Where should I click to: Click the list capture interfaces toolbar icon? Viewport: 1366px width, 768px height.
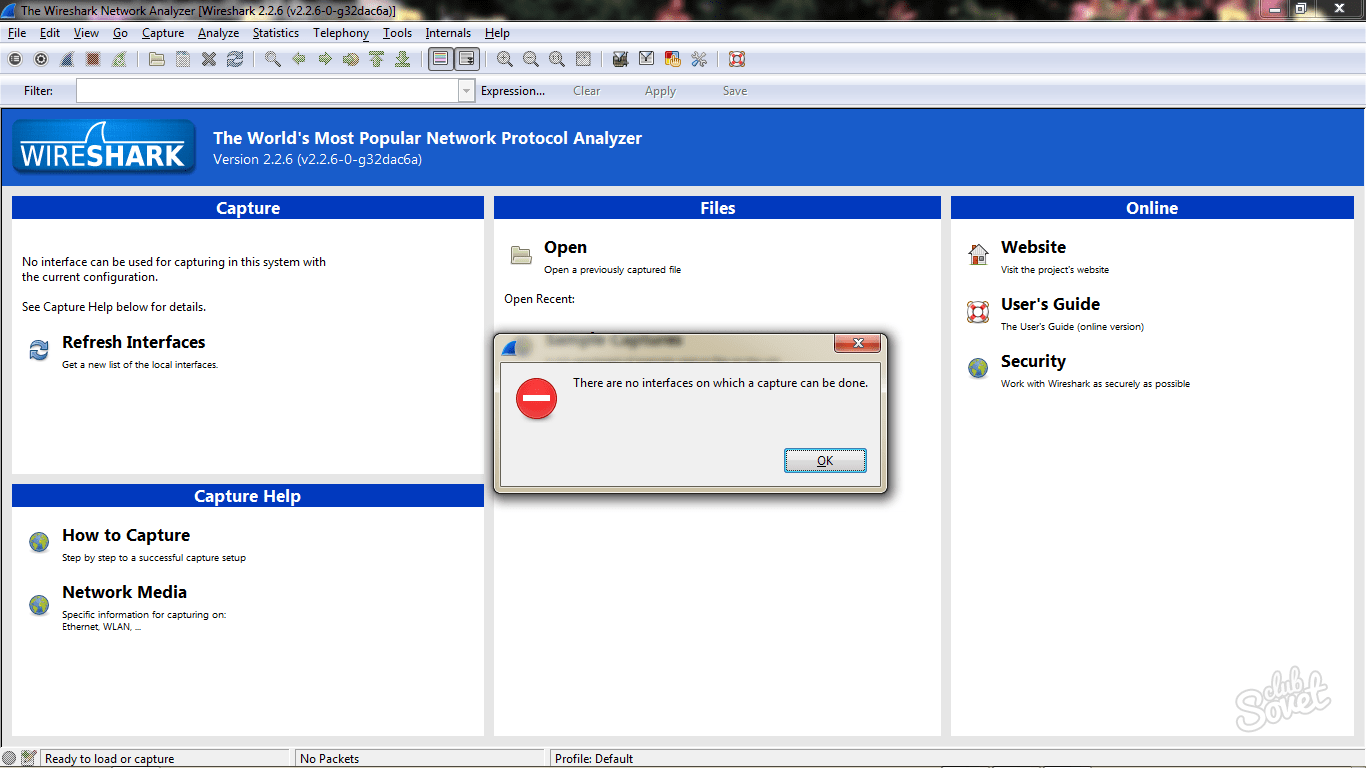click(x=15, y=59)
